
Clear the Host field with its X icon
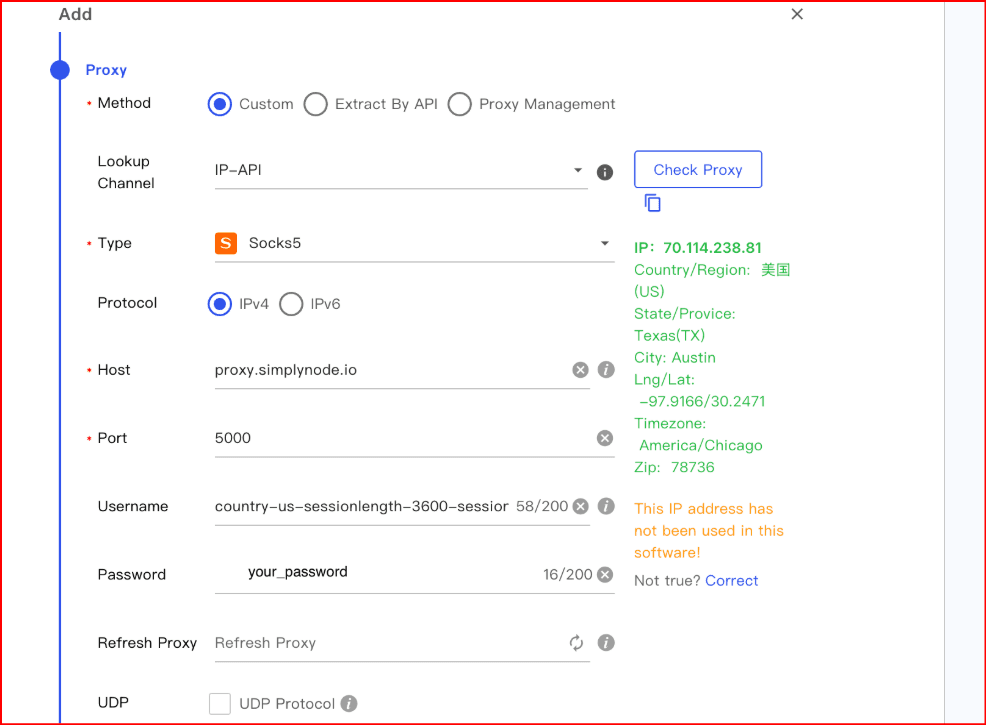(580, 370)
